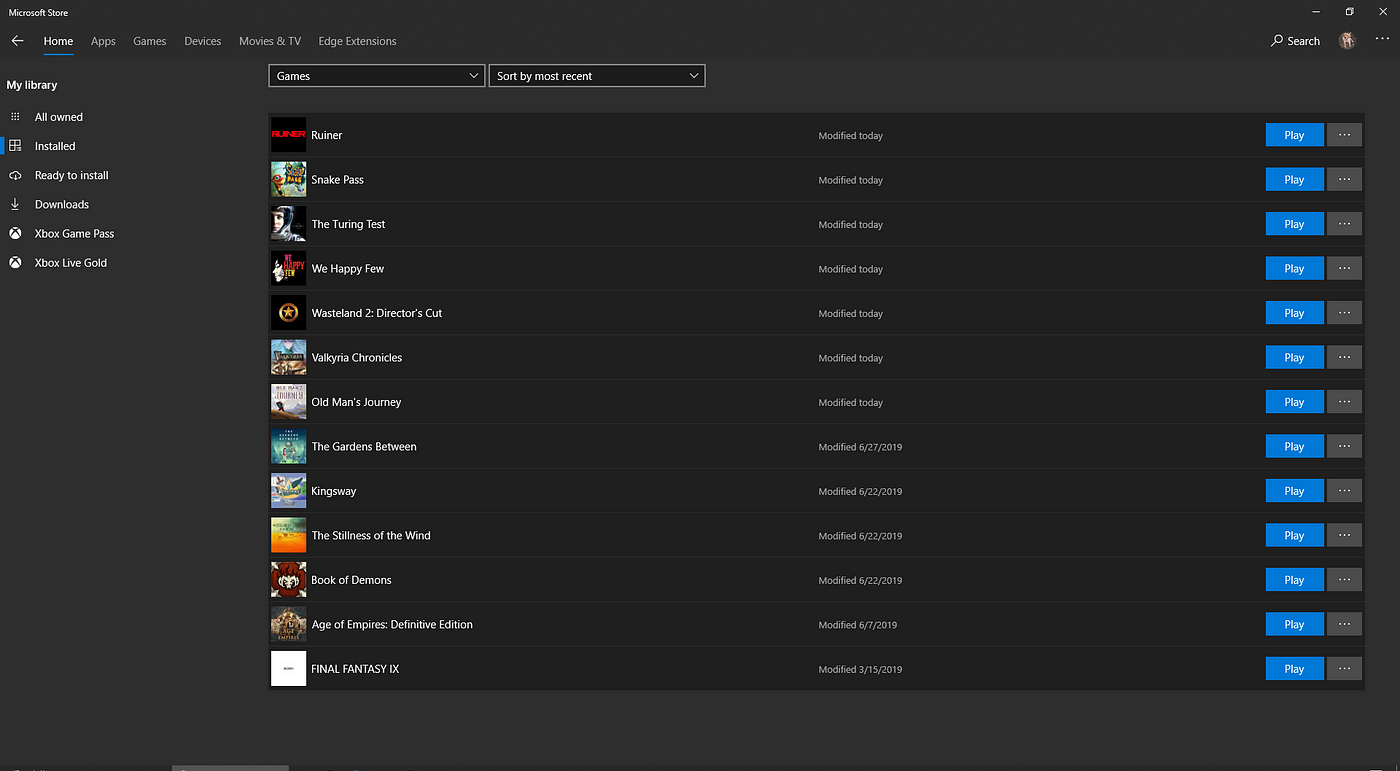Image resolution: width=1400 pixels, height=771 pixels.
Task: Click the Book of Demons thumbnail
Action: [288, 579]
